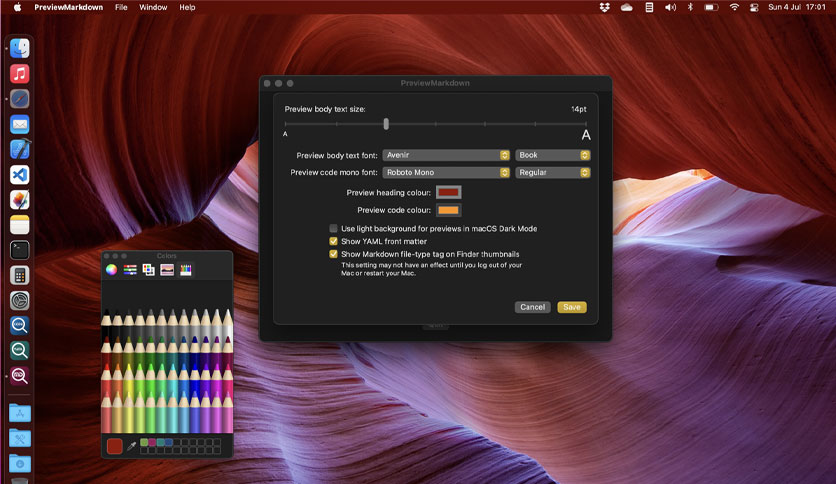Open Mail from the Dock
The height and width of the screenshot is (484, 836).
20,124
